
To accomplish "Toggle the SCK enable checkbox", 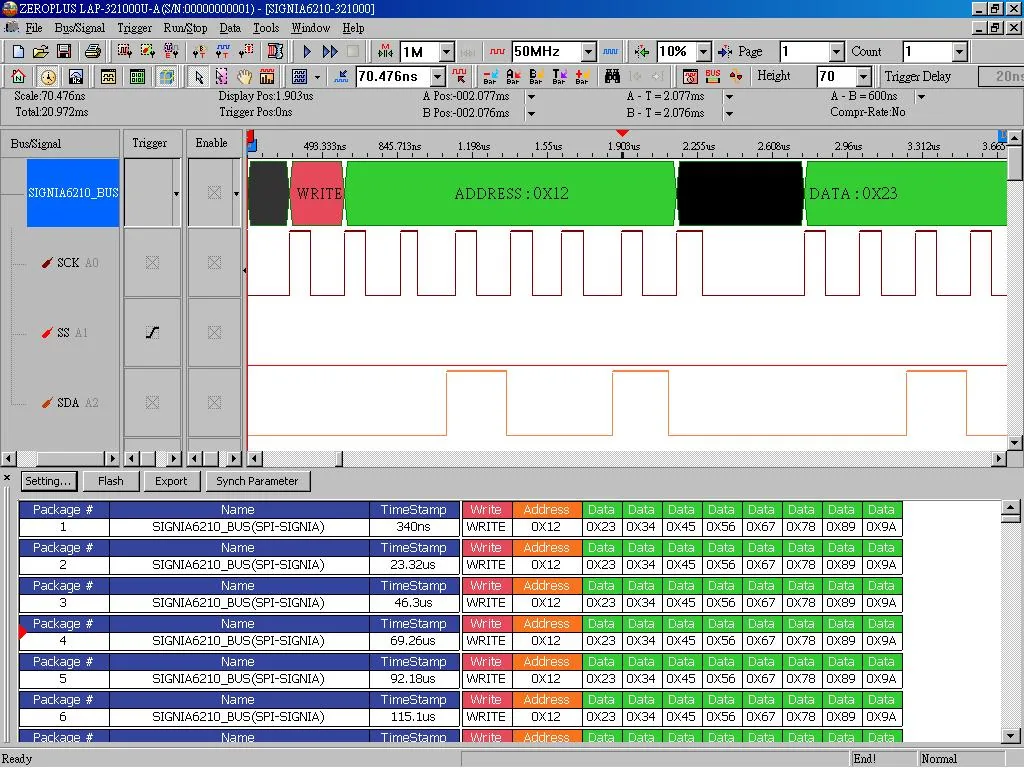I will pyautogui.click(x=214, y=263).
